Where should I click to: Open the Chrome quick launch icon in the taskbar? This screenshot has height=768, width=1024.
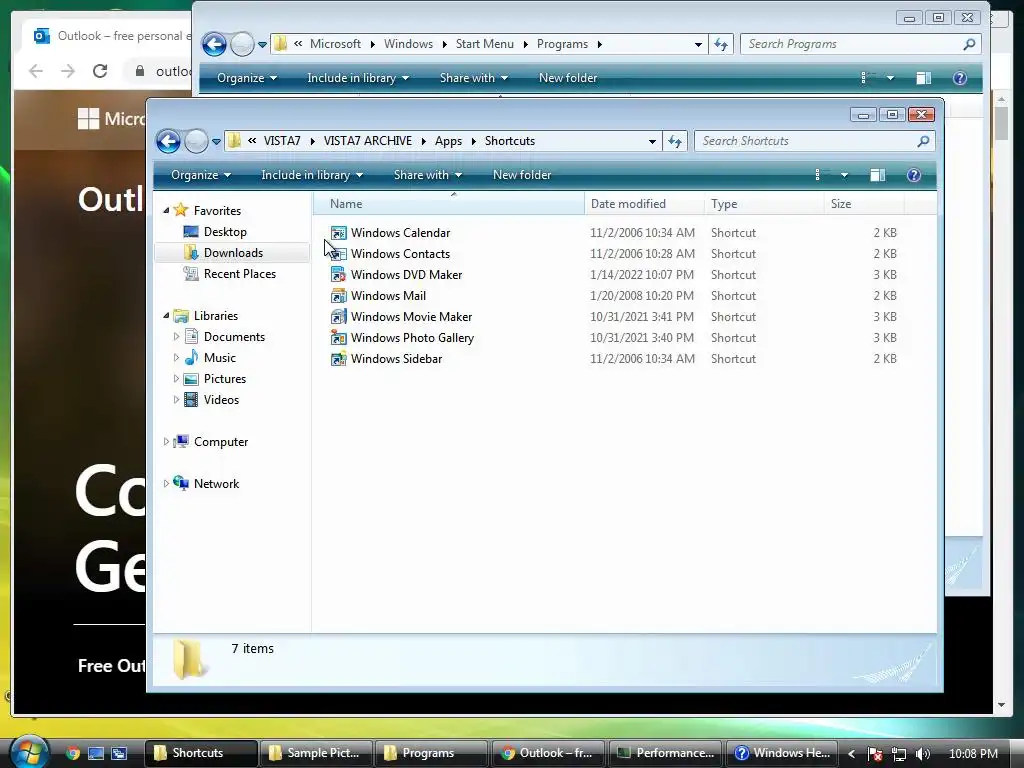pyautogui.click(x=72, y=753)
